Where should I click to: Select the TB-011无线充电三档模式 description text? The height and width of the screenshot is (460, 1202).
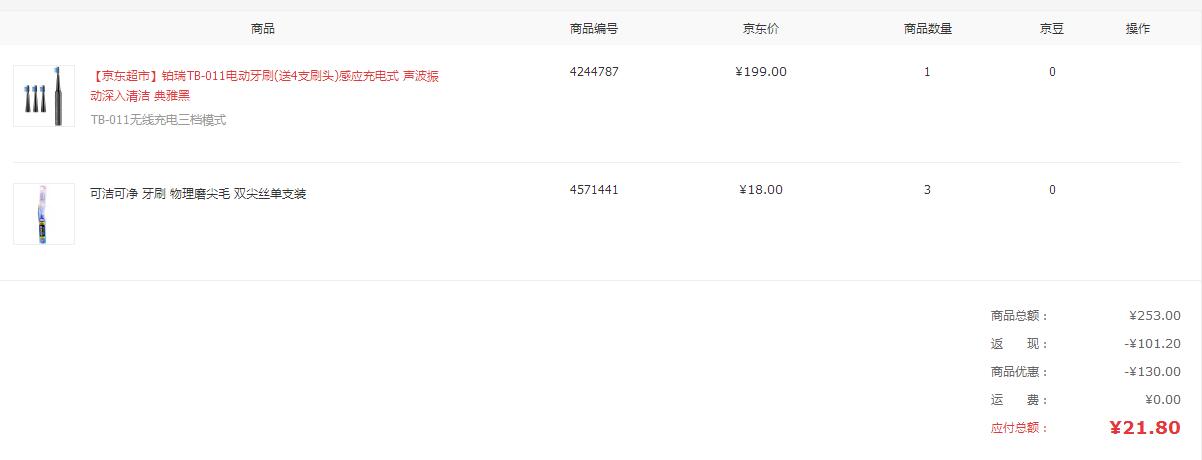pyautogui.click(x=158, y=120)
